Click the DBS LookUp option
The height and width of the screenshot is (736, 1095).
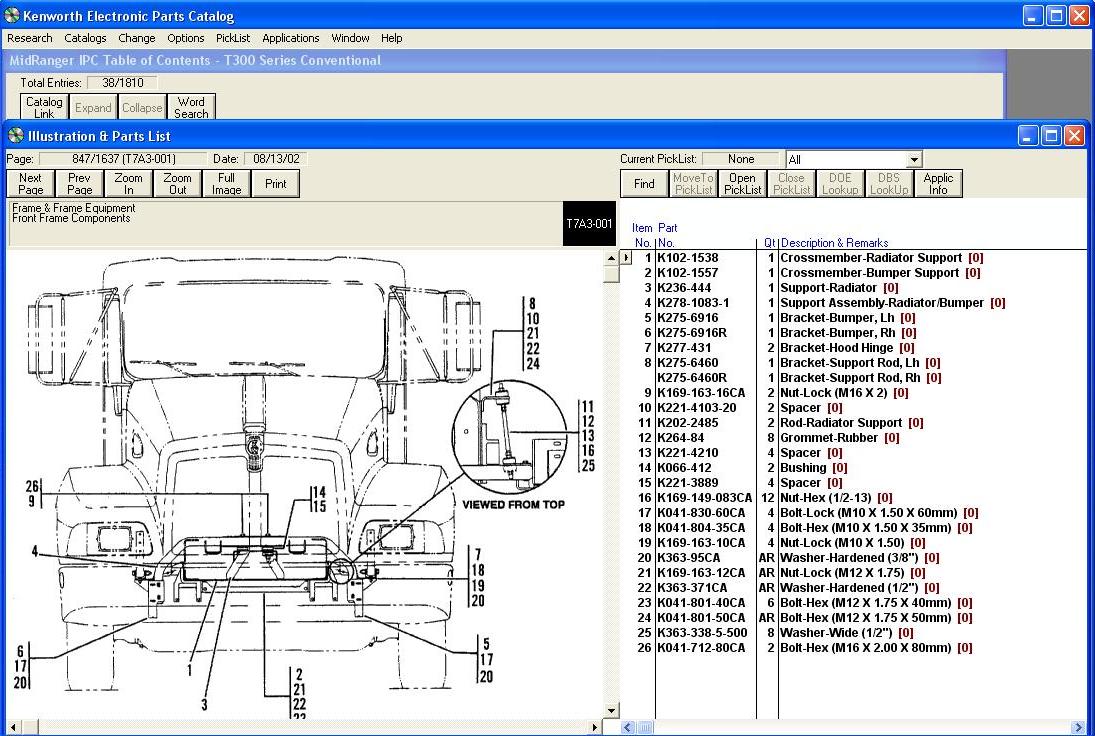click(889, 183)
